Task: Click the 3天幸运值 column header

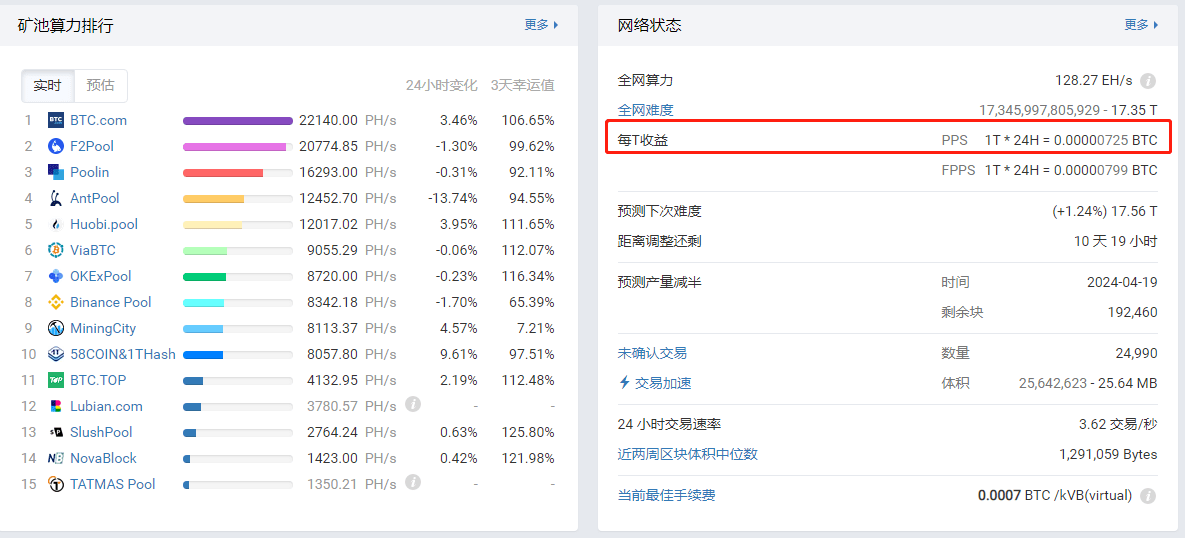Action: point(522,85)
